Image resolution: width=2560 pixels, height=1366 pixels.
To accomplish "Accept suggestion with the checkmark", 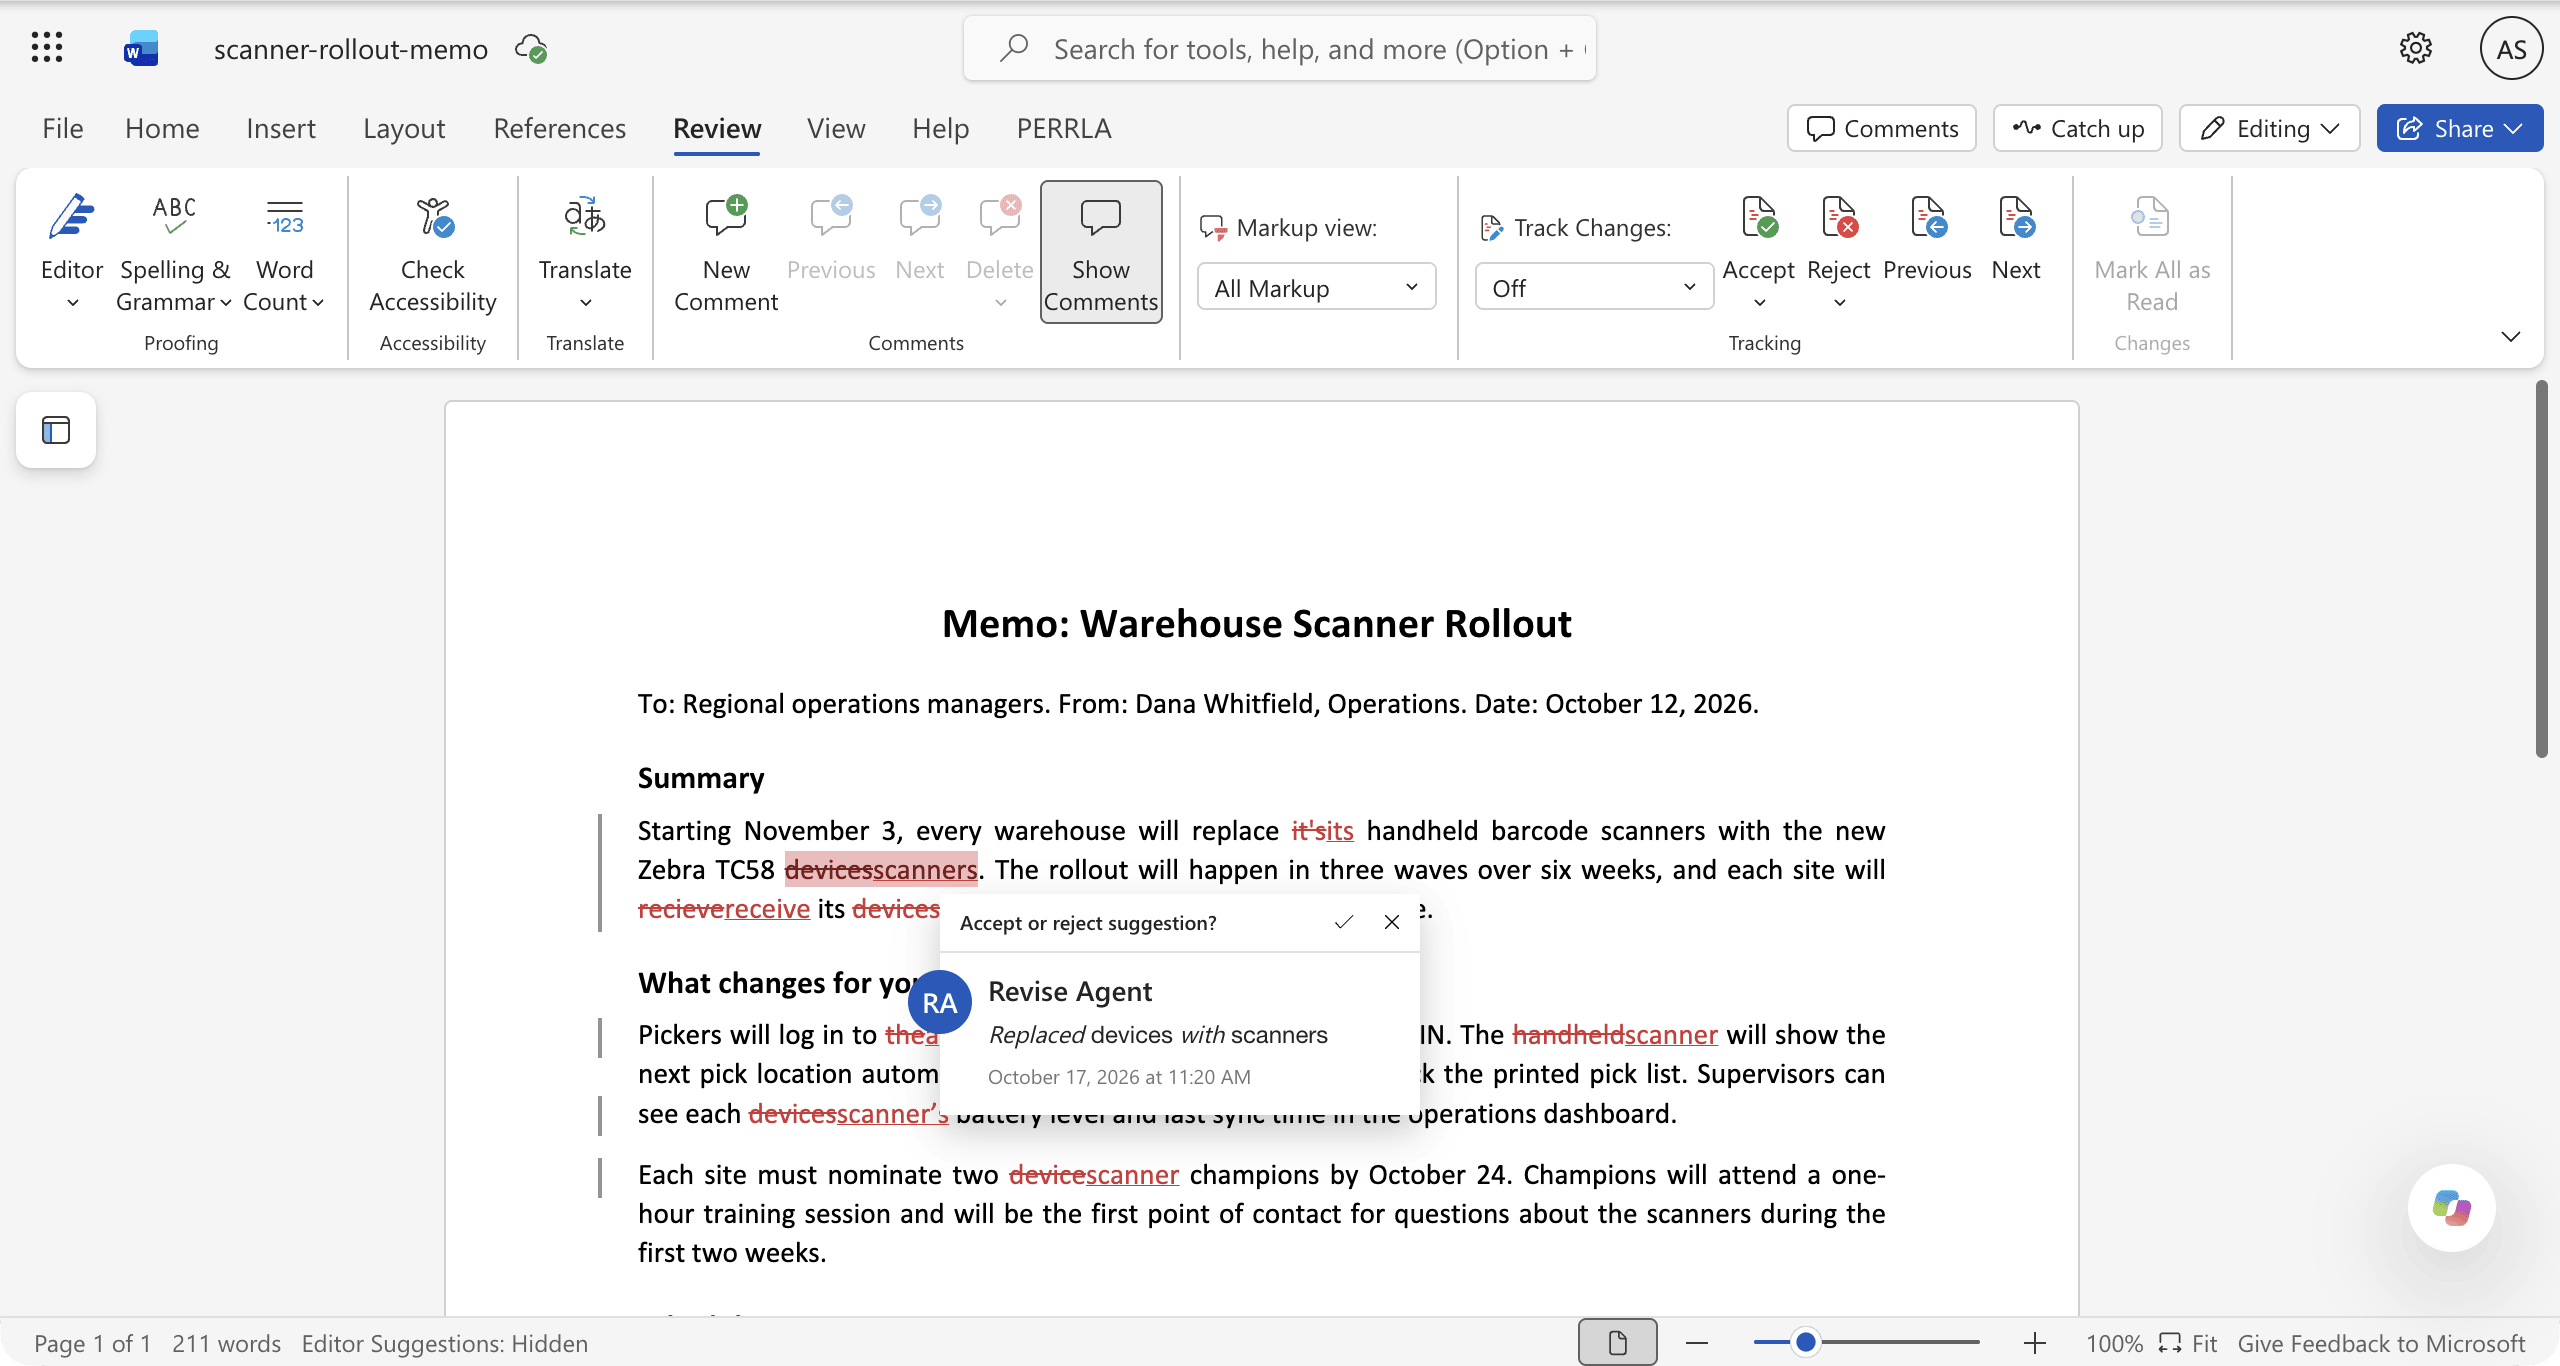I will coord(1344,922).
